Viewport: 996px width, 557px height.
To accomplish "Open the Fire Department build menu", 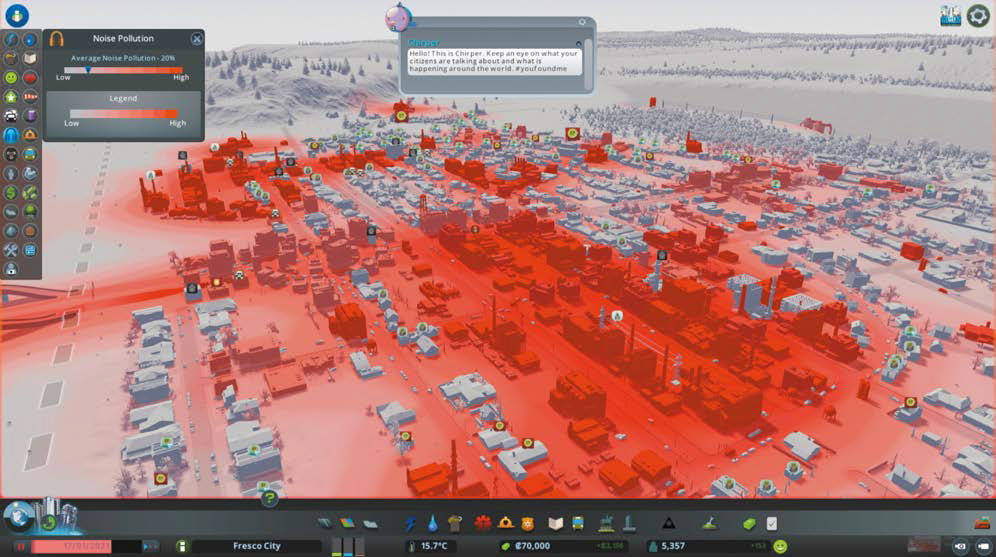I will (506, 524).
